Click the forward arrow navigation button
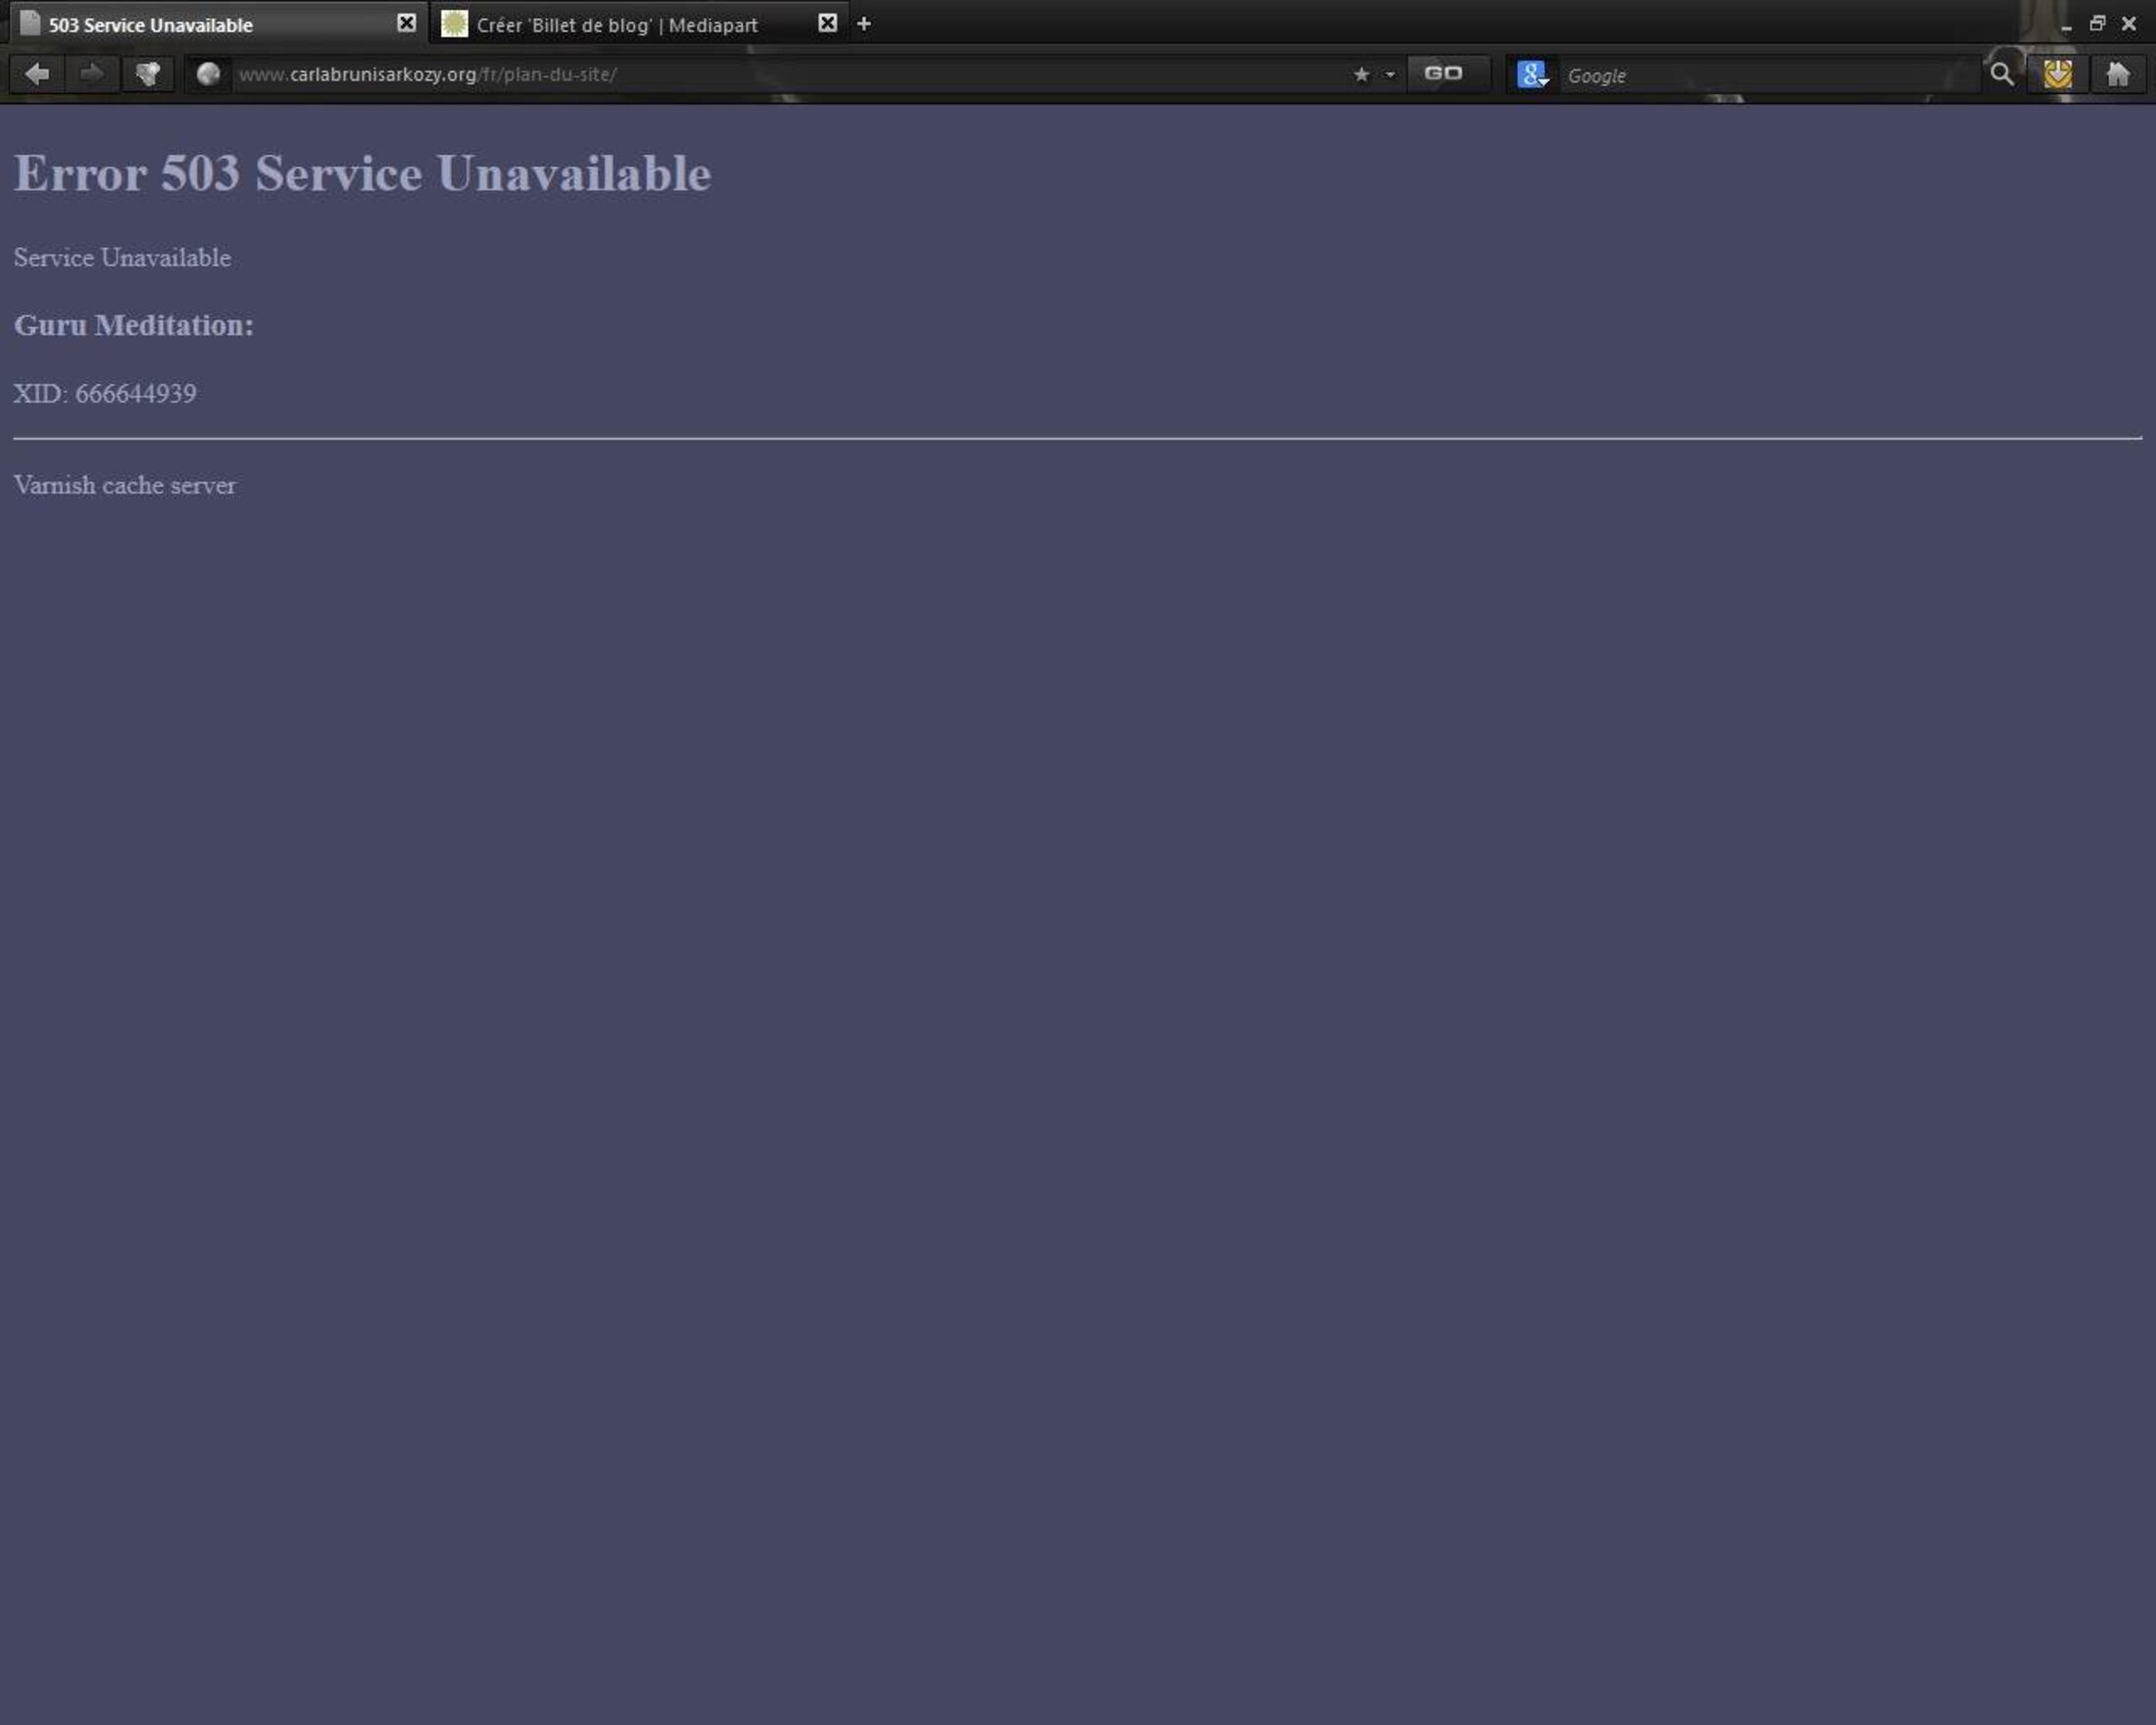The width and height of the screenshot is (2156, 1725). [92, 74]
